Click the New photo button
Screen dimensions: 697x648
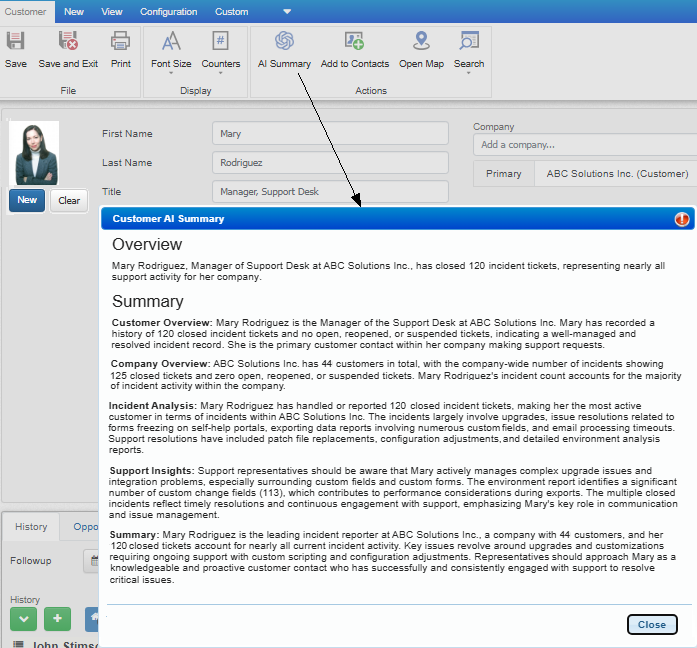coord(27,200)
